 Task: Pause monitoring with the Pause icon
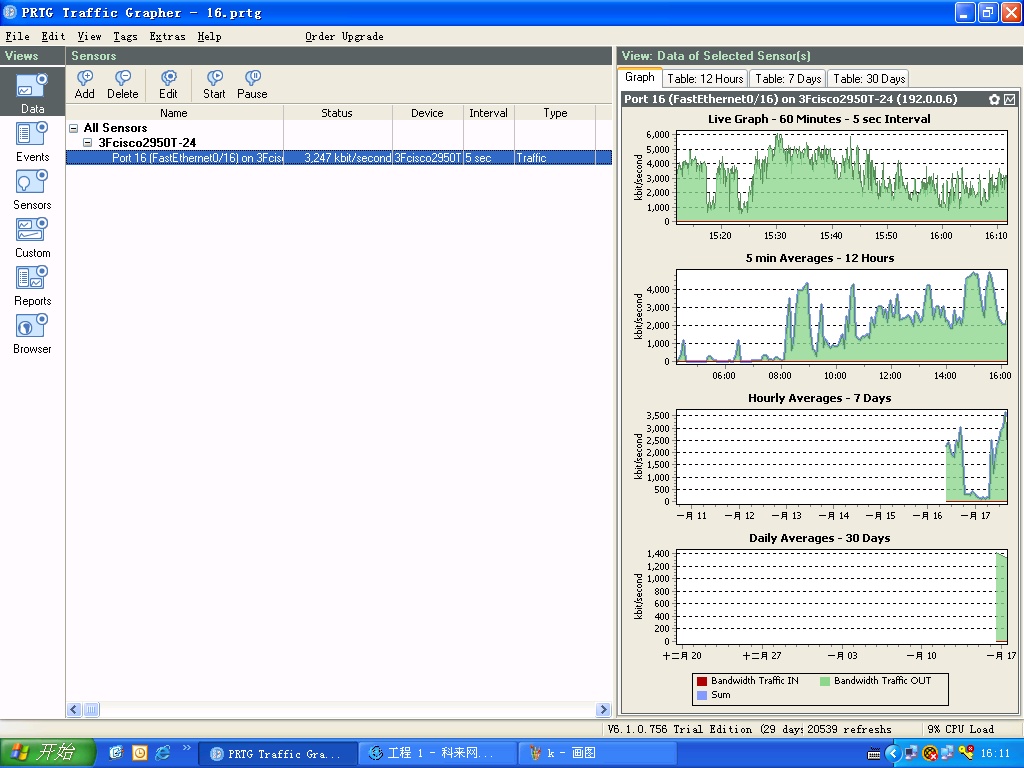pos(252,84)
